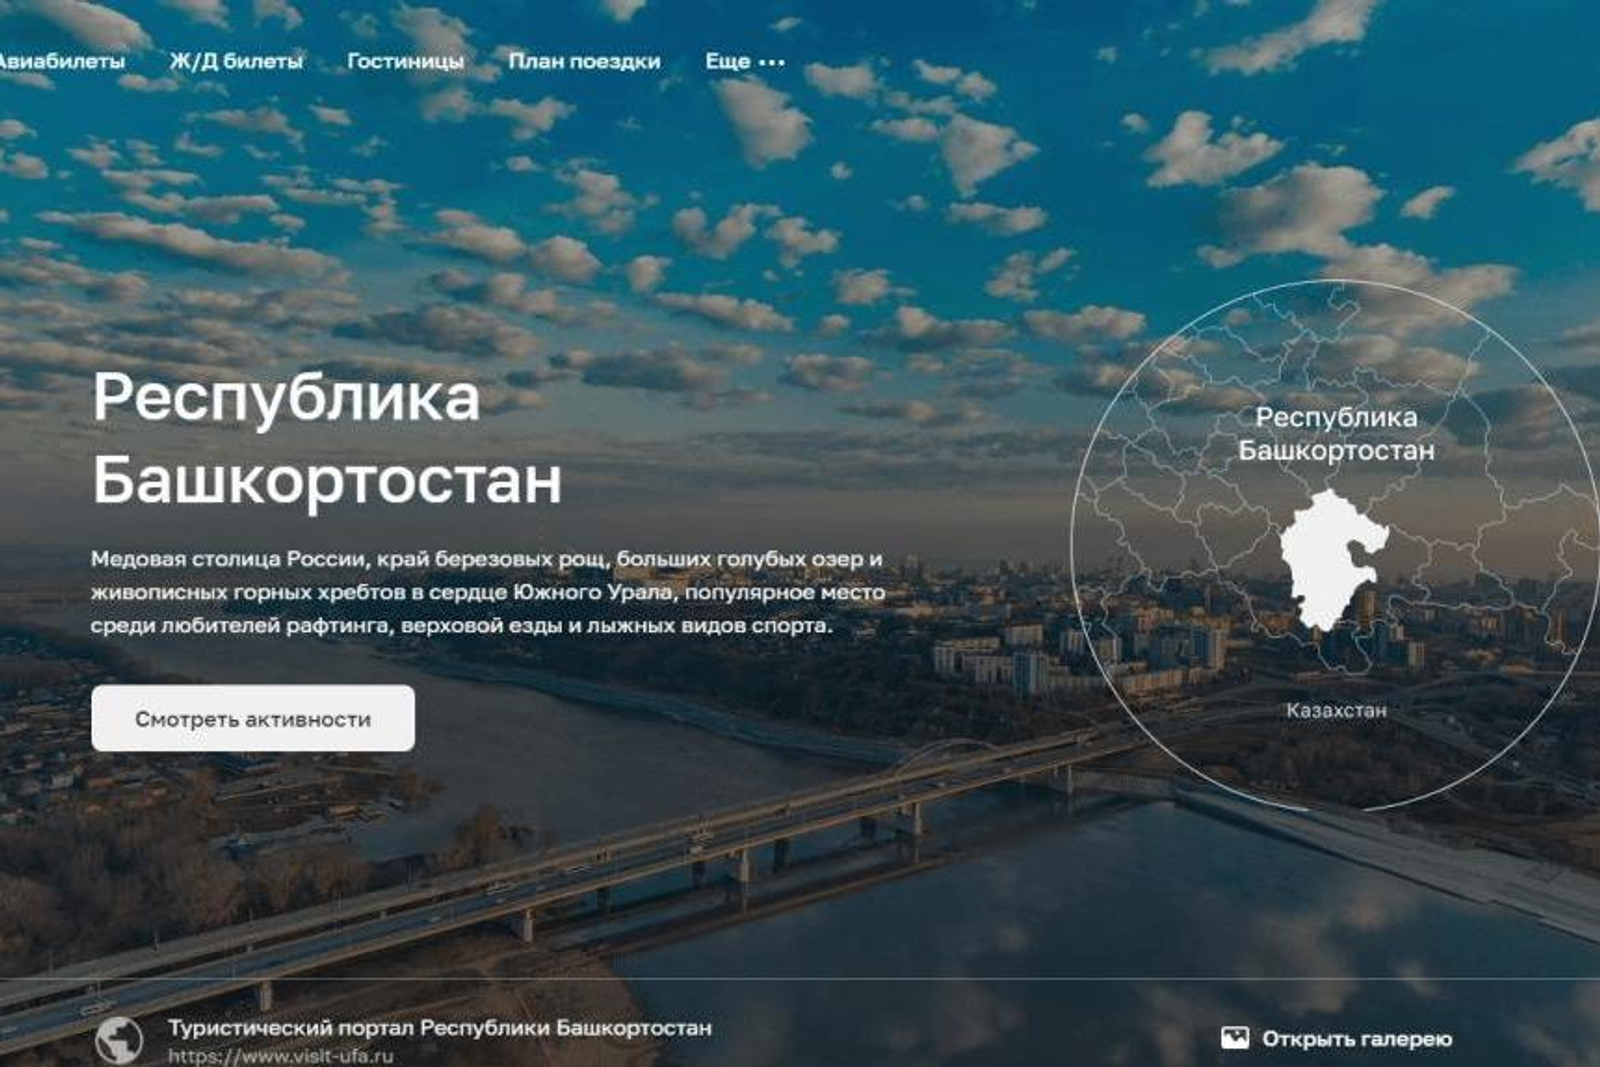This screenshot has height=1067, width=1600.
Task: Click the Республика Башкортостан main heading
Action: click(327, 438)
